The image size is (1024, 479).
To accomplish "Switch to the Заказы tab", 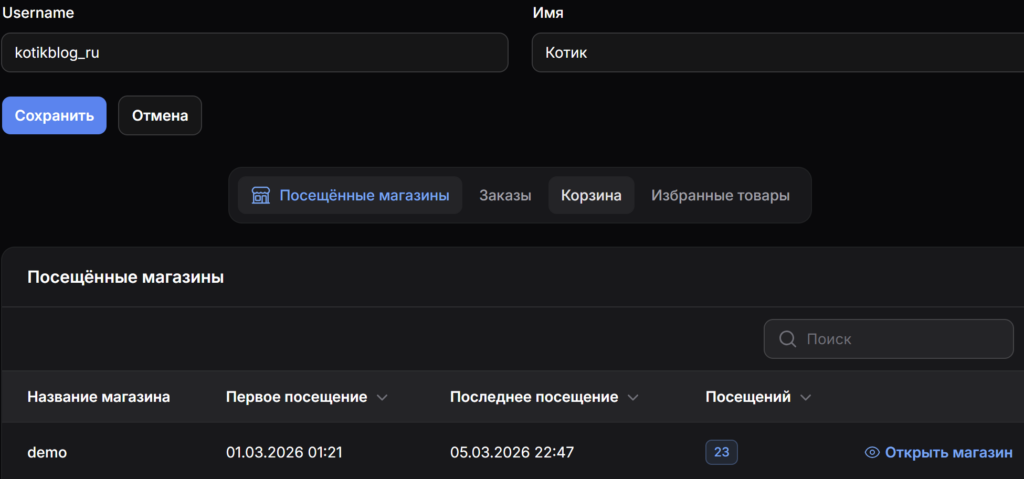I will 505,196.
